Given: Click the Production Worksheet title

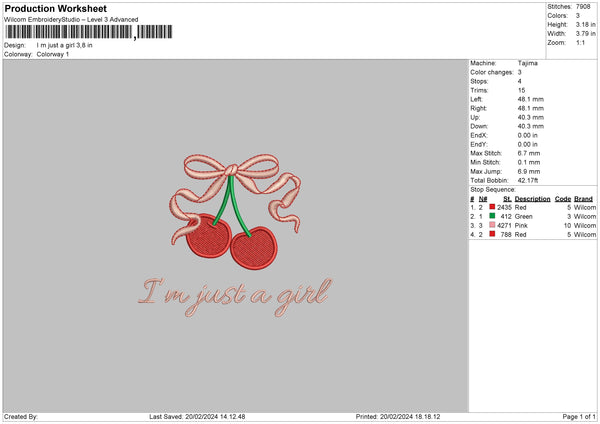Looking at the screenshot, I should (x=55, y=8).
